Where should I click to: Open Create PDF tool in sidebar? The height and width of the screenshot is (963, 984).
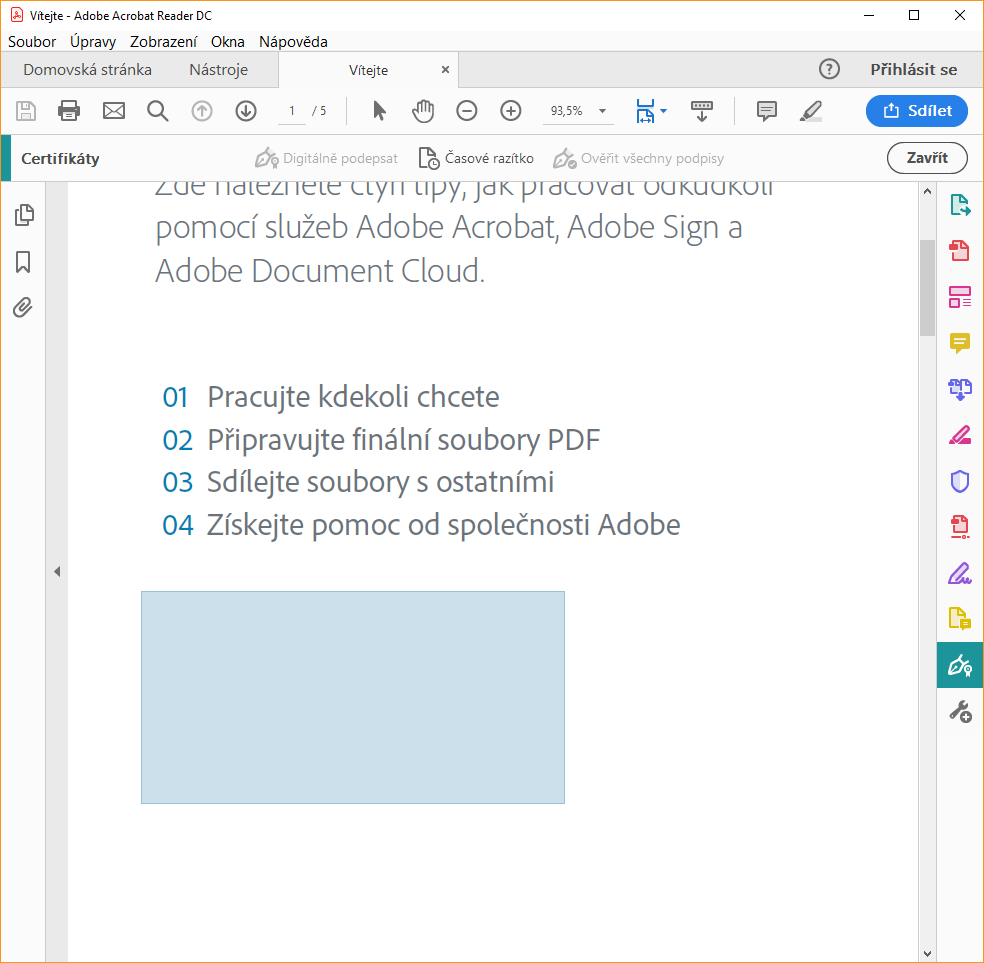click(960, 251)
